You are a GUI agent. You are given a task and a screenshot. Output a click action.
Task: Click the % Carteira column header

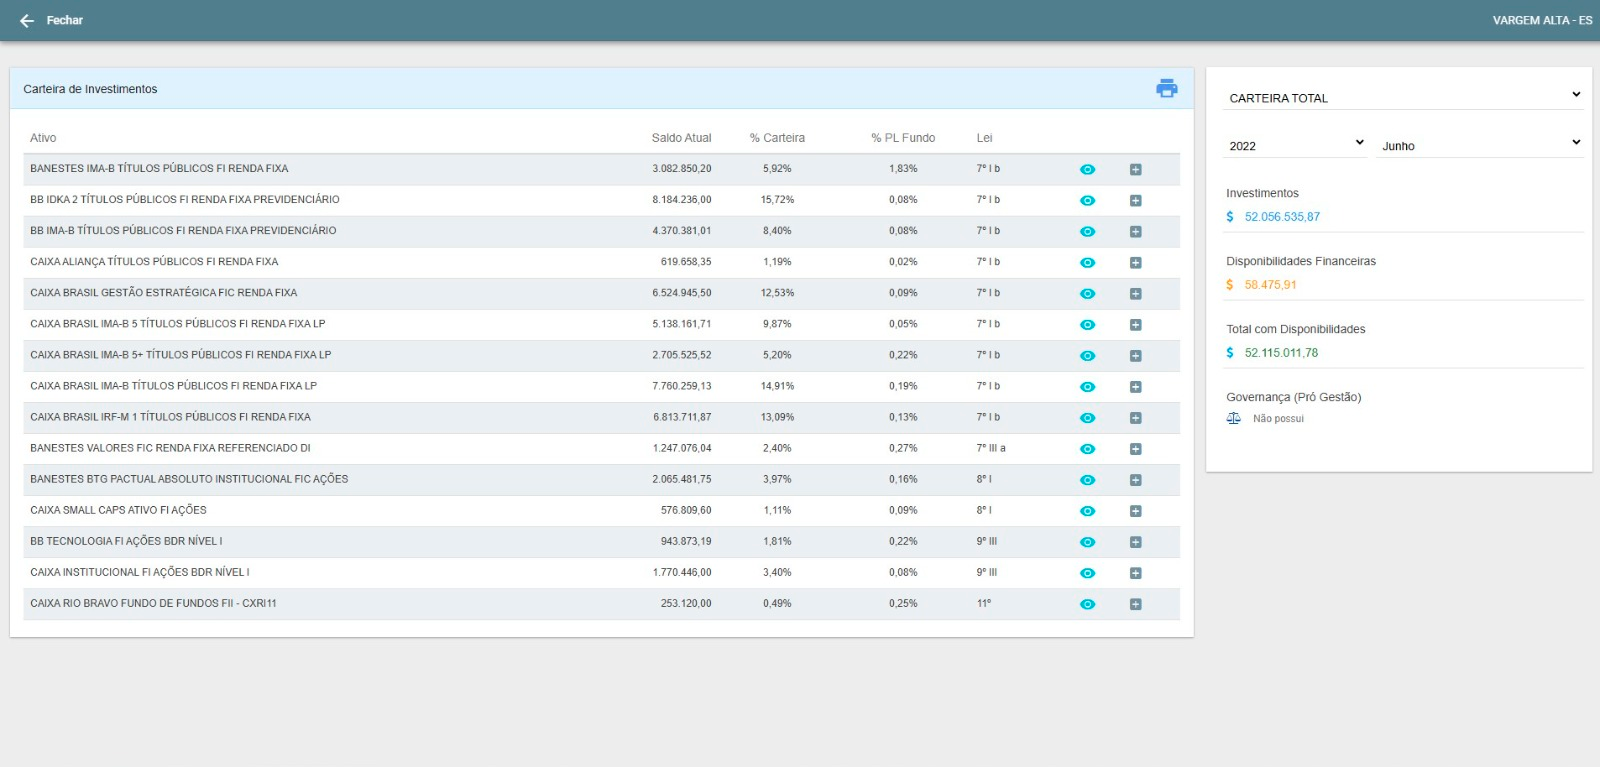(777, 138)
